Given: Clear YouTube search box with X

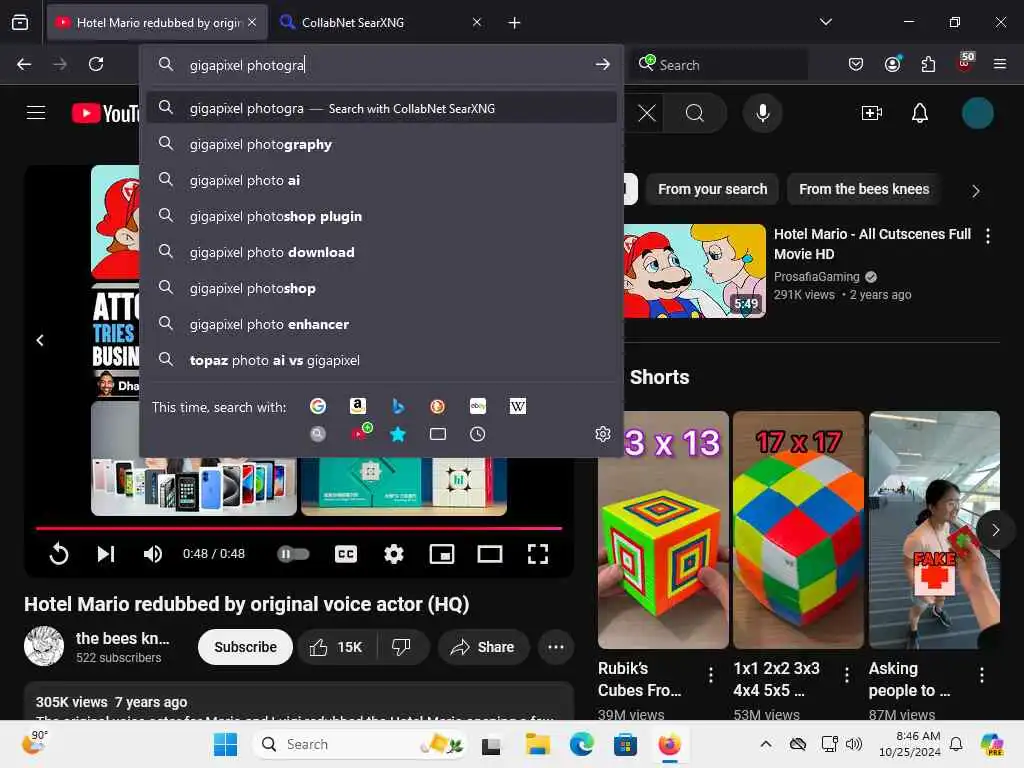Looking at the screenshot, I should (647, 113).
